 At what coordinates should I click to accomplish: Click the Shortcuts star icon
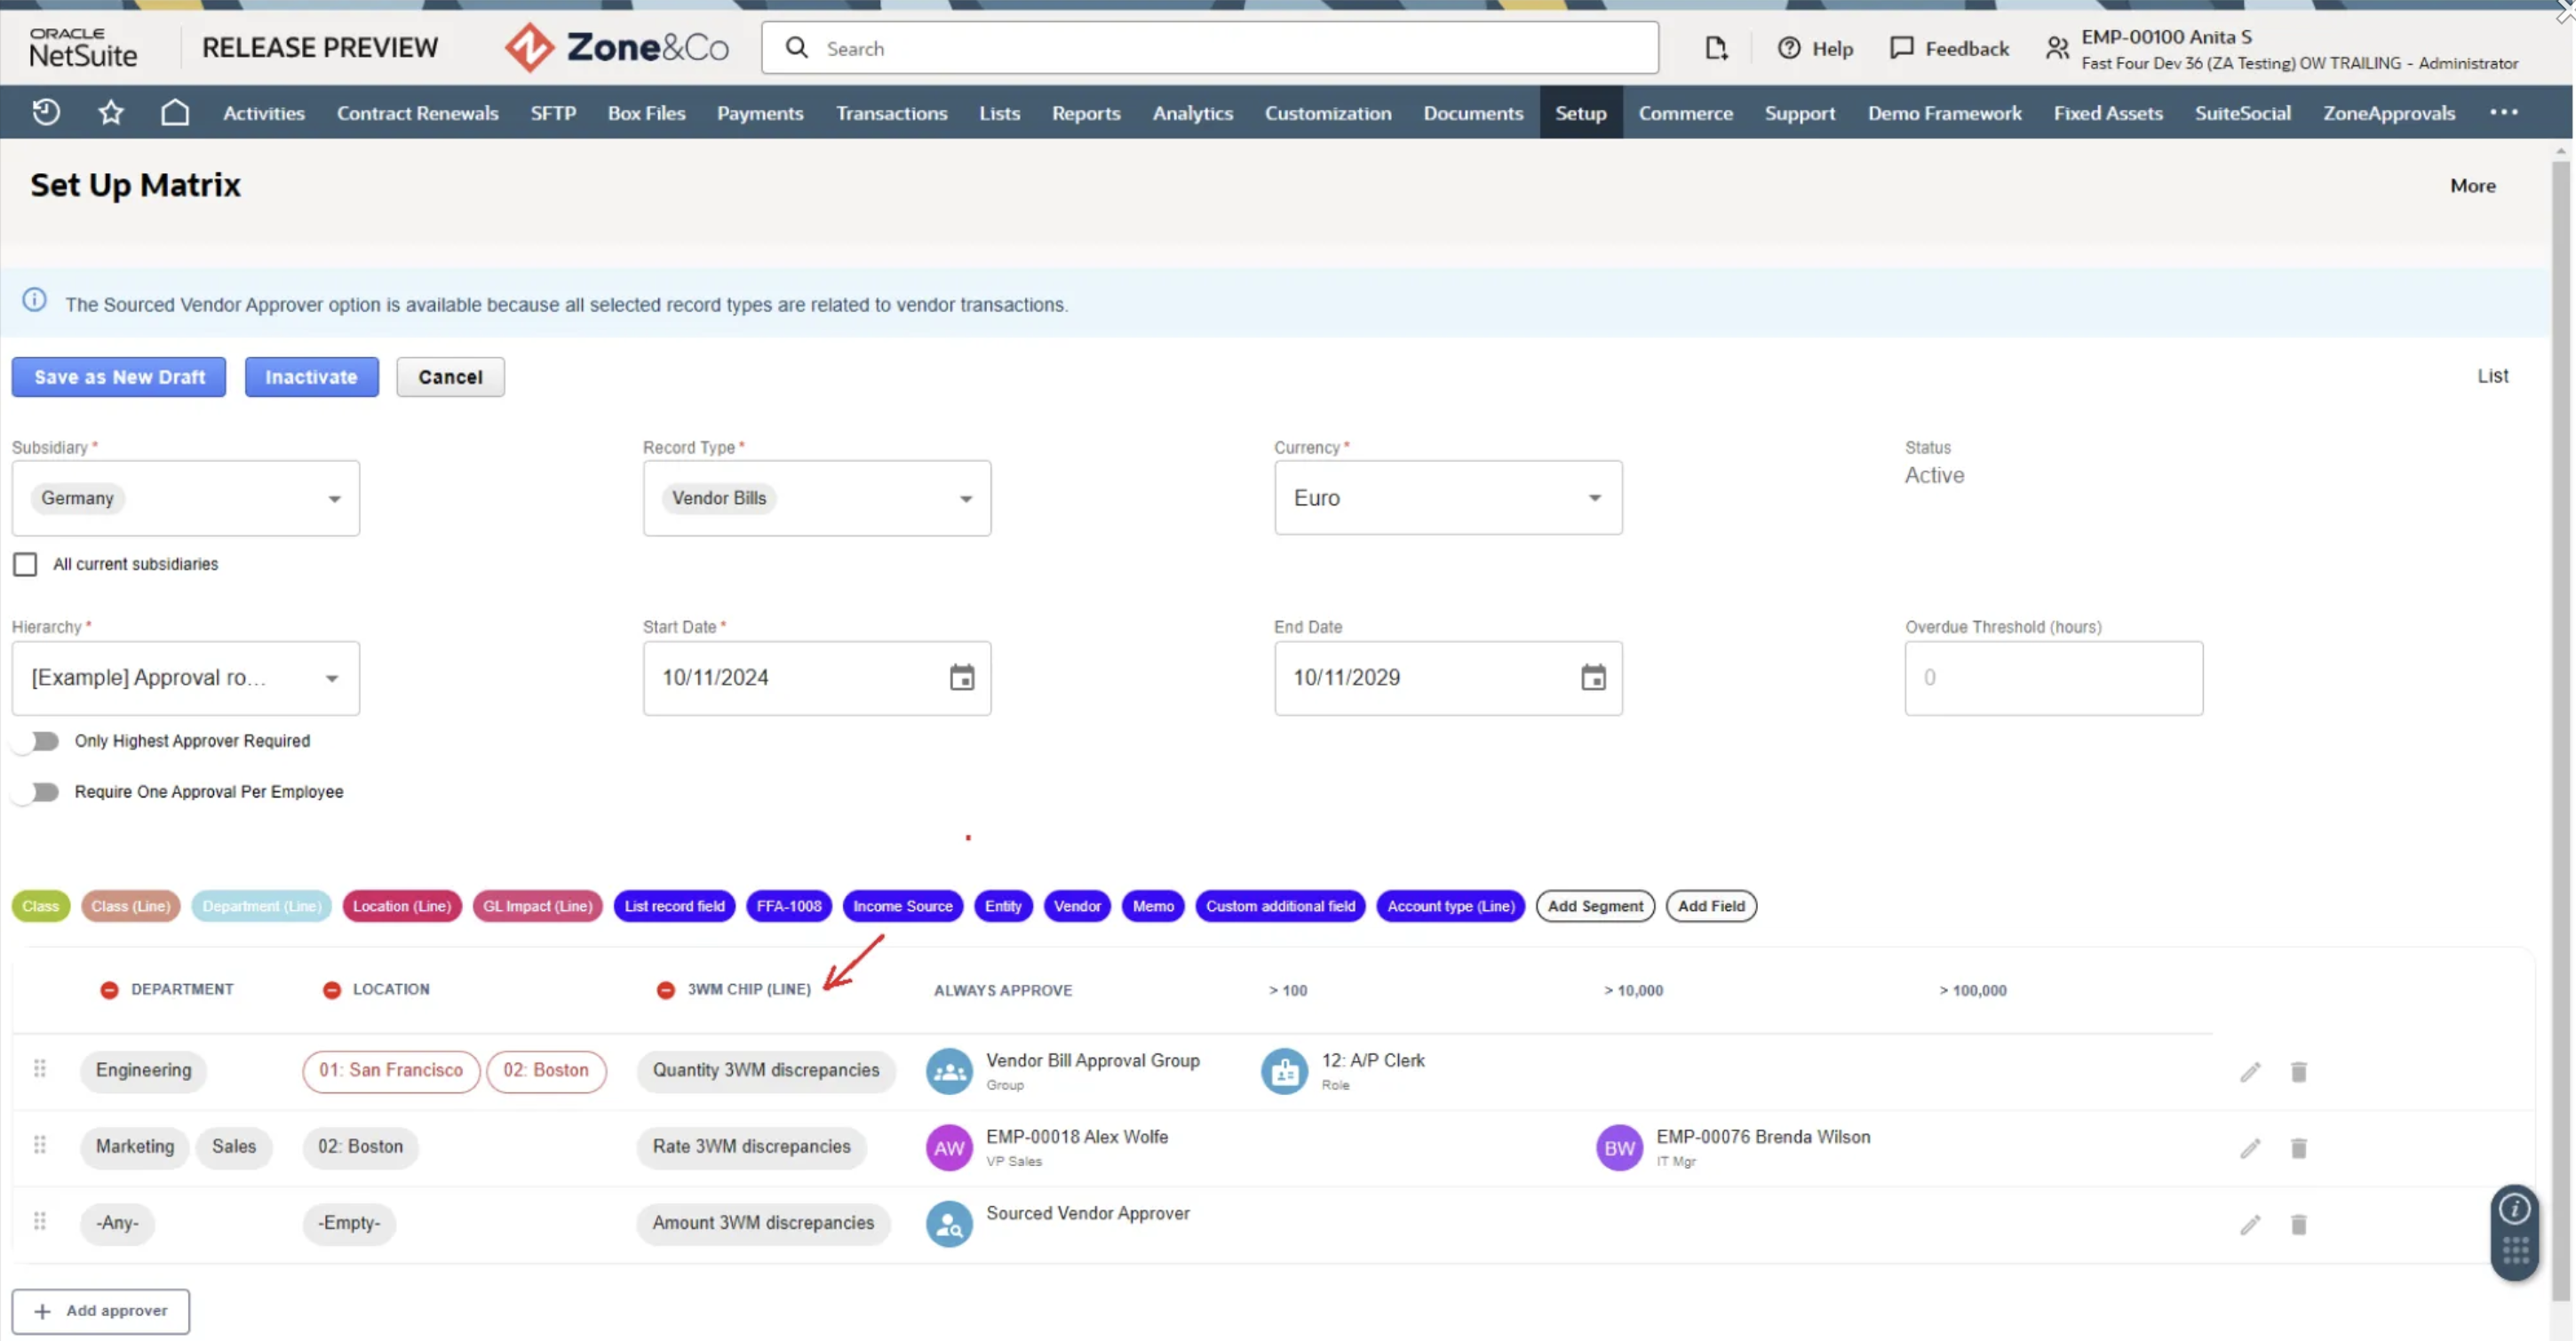pos(110,112)
